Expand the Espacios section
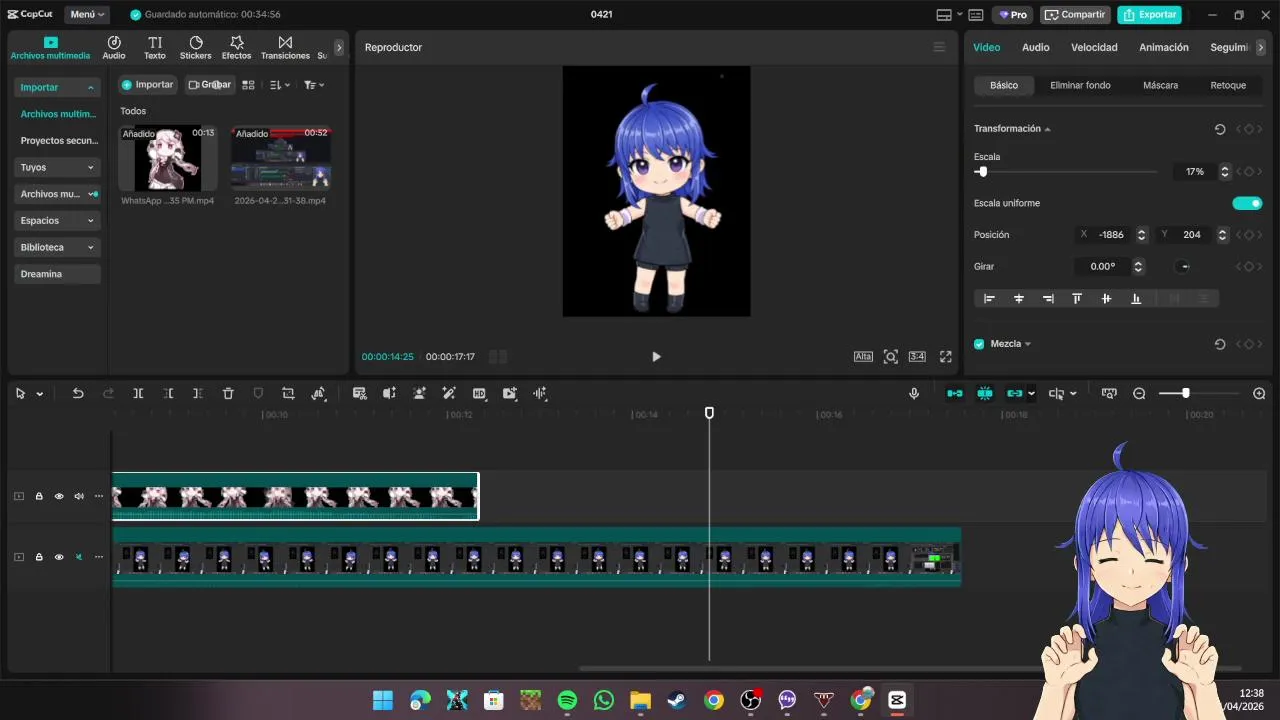Screen dimensions: 1280x720 (57, 220)
